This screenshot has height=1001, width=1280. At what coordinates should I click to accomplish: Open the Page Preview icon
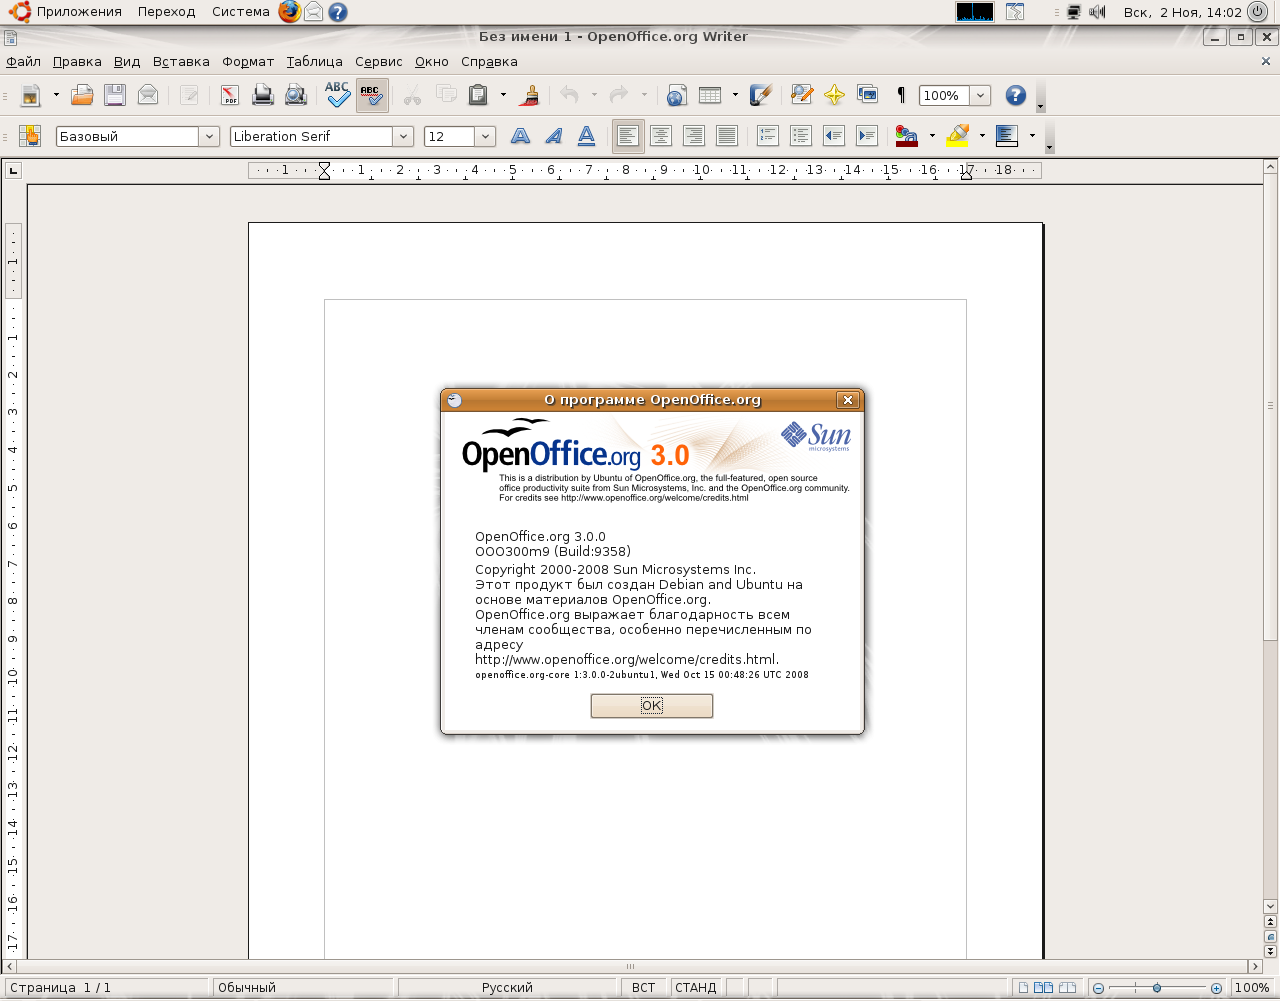(x=296, y=95)
